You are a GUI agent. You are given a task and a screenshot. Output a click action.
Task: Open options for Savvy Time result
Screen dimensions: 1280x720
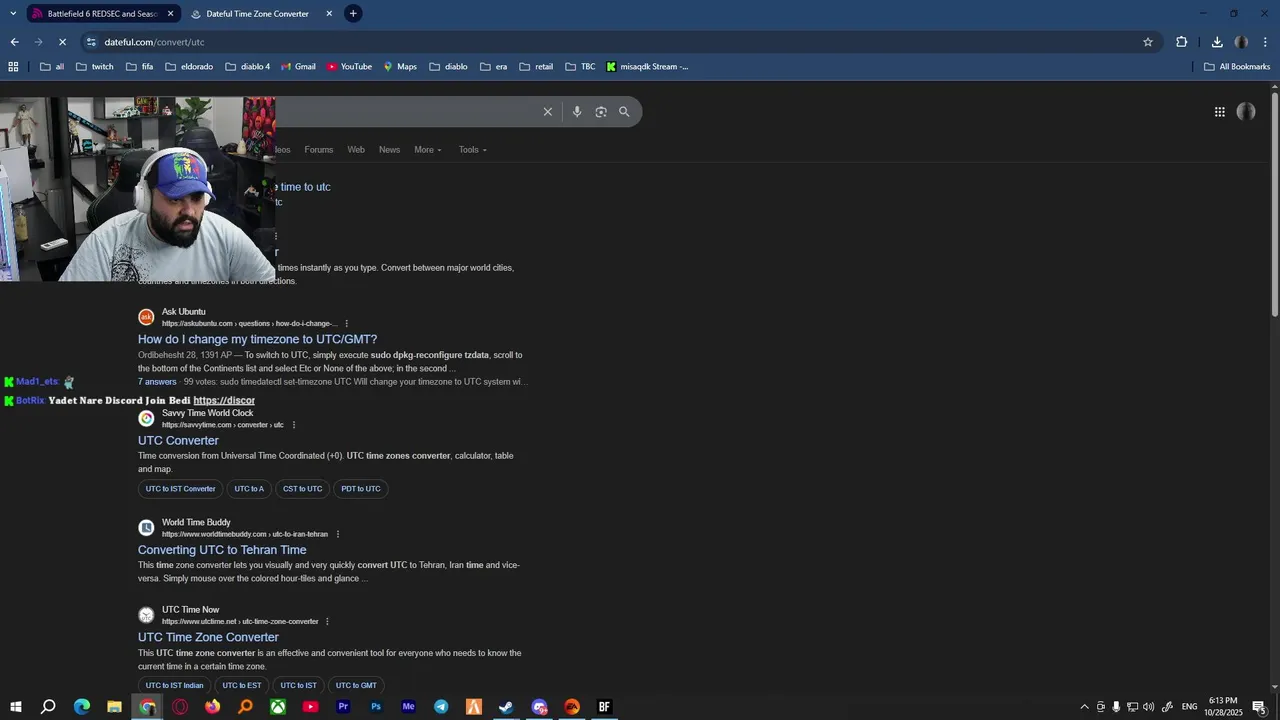point(294,425)
